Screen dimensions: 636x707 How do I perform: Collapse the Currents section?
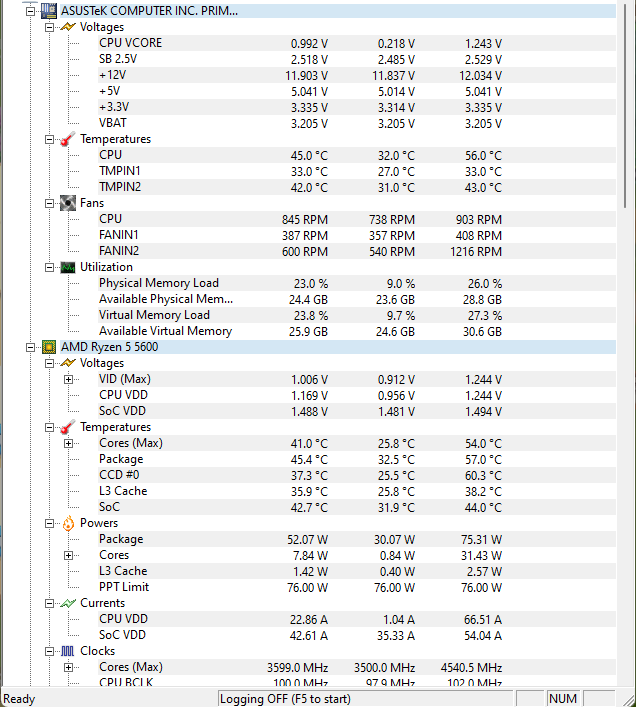[50, 603]
